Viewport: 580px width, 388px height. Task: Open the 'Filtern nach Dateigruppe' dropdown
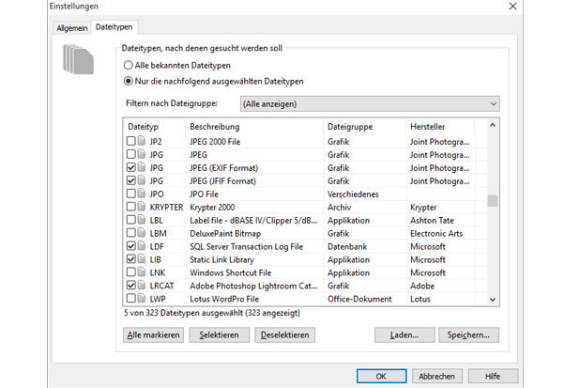370,104
